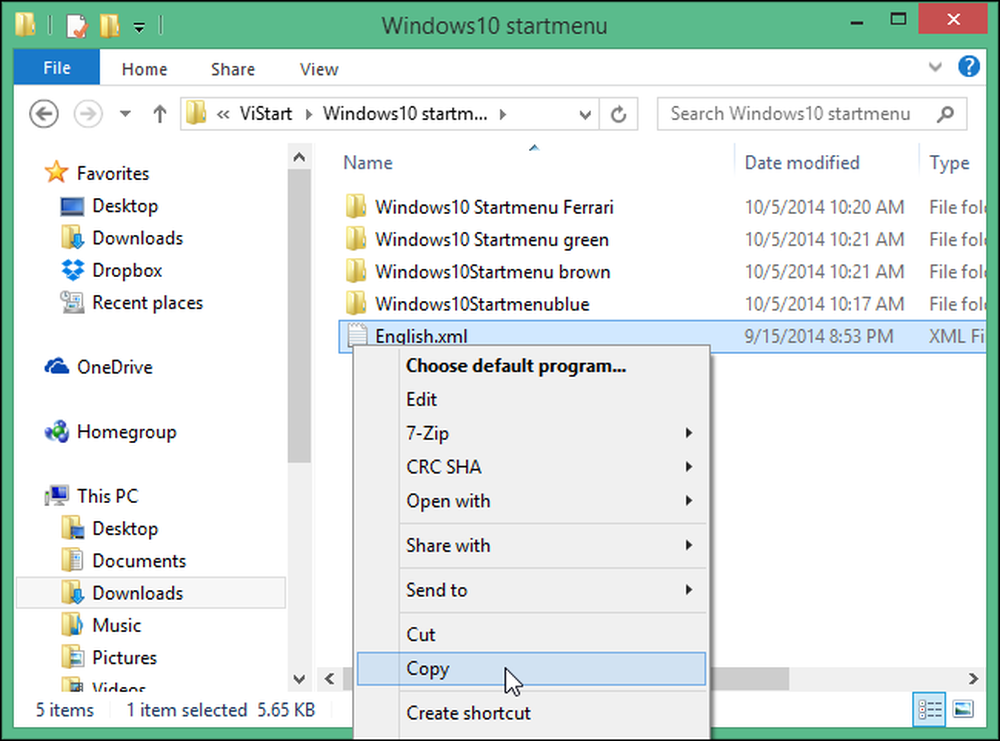Open the Recent places icon
Image resolution: width=1000 pixels, height=741 pixels.
[x=73, y=302]
